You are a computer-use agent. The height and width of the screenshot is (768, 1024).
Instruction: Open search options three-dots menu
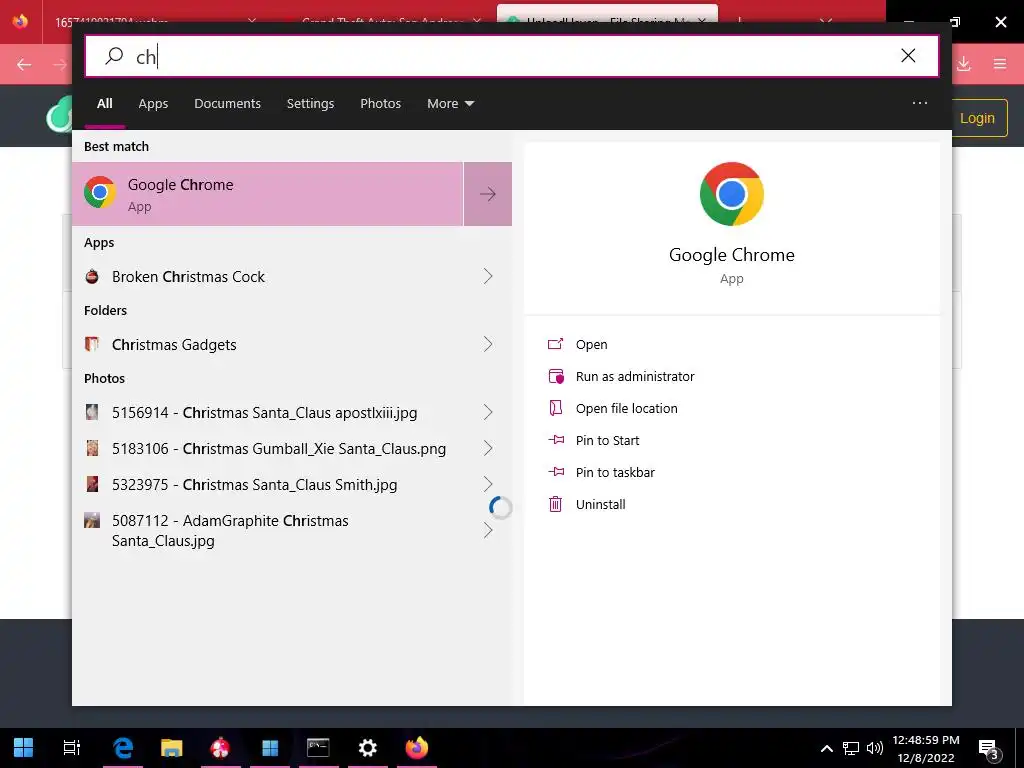pos(920,103)
